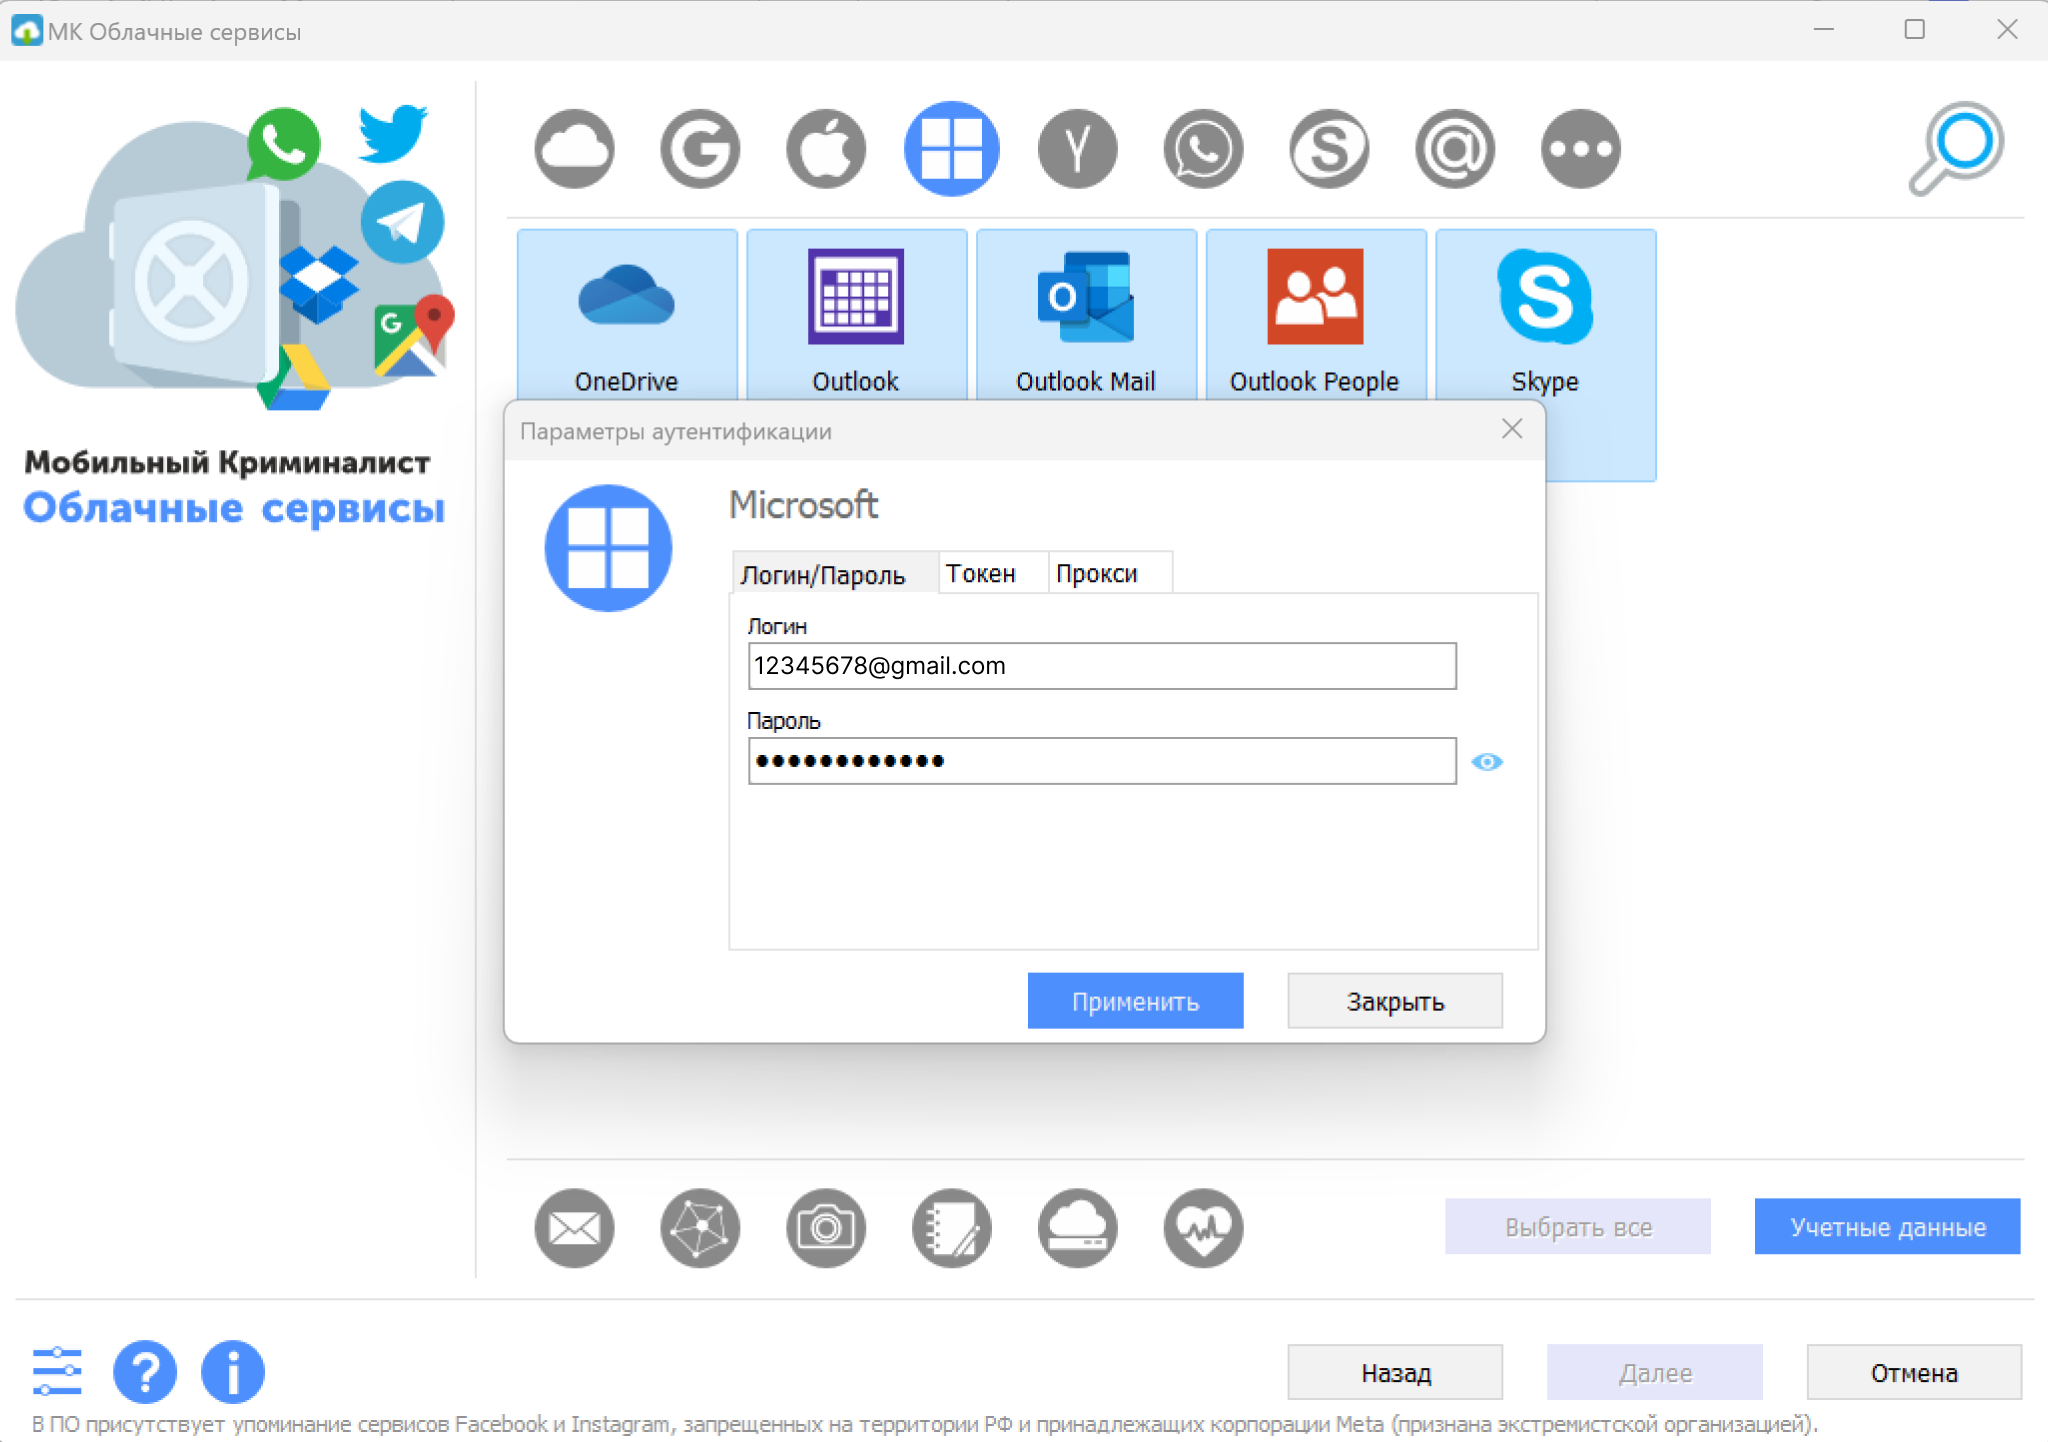The height and width of the screenshot is (1442, 2048).
Task: Click the Отмена button
Action: pyautogui.click(x=1914, y=1373)
